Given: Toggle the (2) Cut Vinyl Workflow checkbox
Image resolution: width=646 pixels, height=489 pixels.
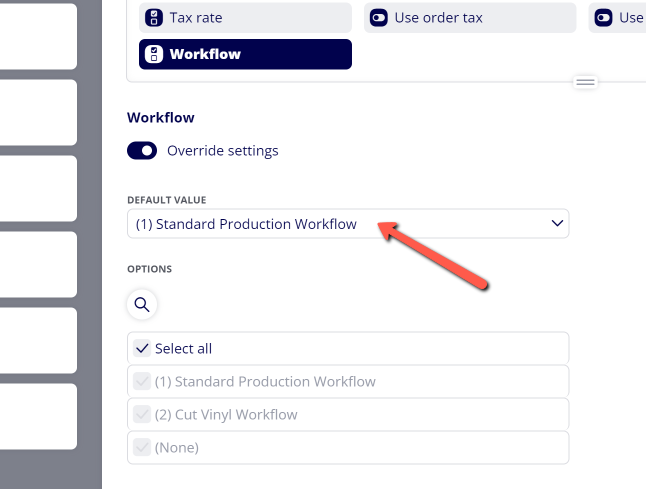Looking at the screenshot, I should (142, 414).
